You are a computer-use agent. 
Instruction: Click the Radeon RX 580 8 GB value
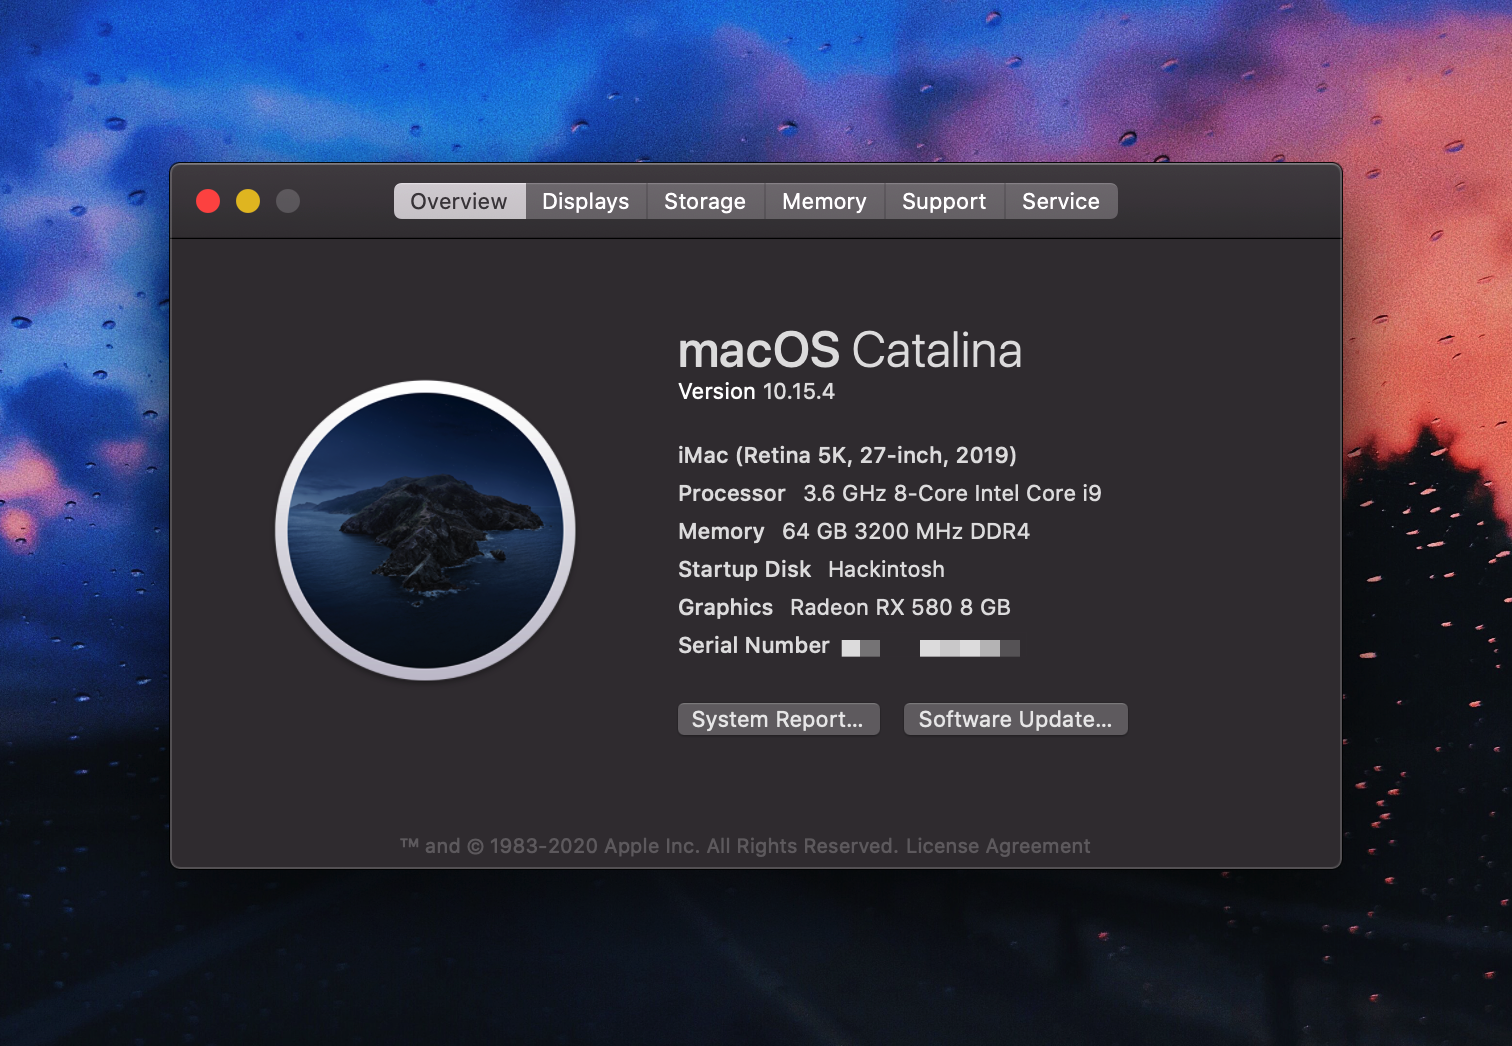point(900,607)
